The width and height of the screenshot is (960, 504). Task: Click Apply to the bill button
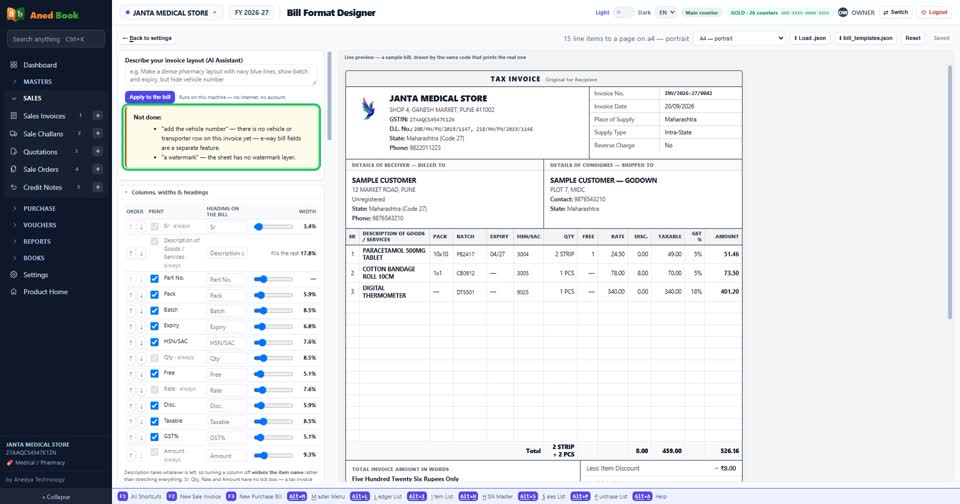coord(150,97)
